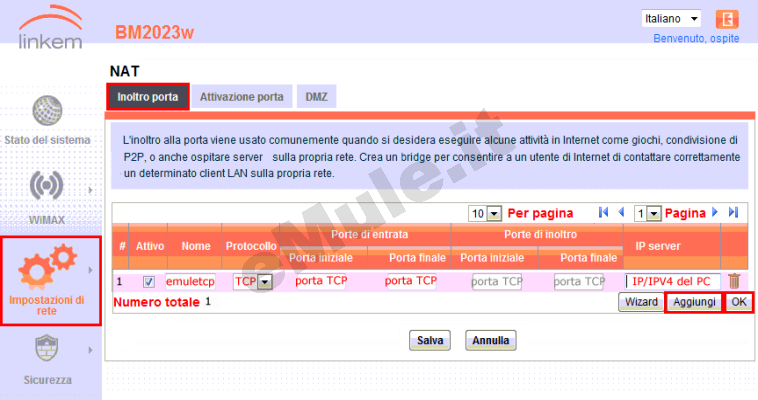Click the Annulla button
Image resolution: width=758 pixels, height=400 pixels.
pos(491,340)
